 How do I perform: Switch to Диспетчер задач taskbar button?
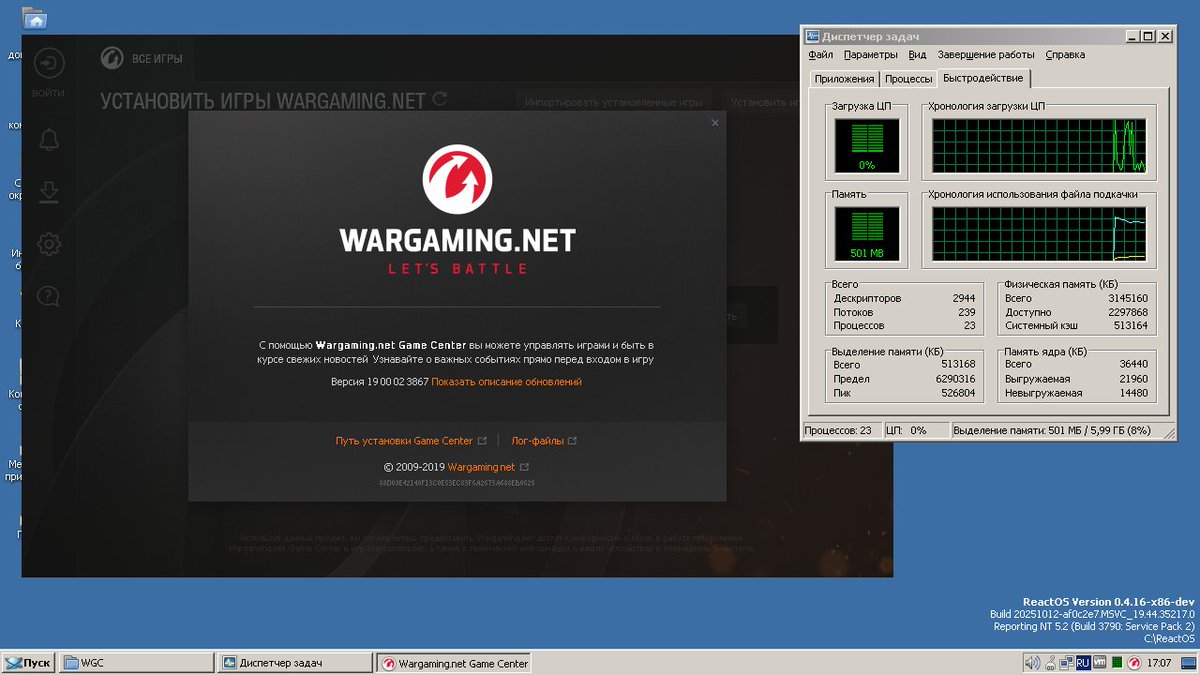(x=295, y=662)
